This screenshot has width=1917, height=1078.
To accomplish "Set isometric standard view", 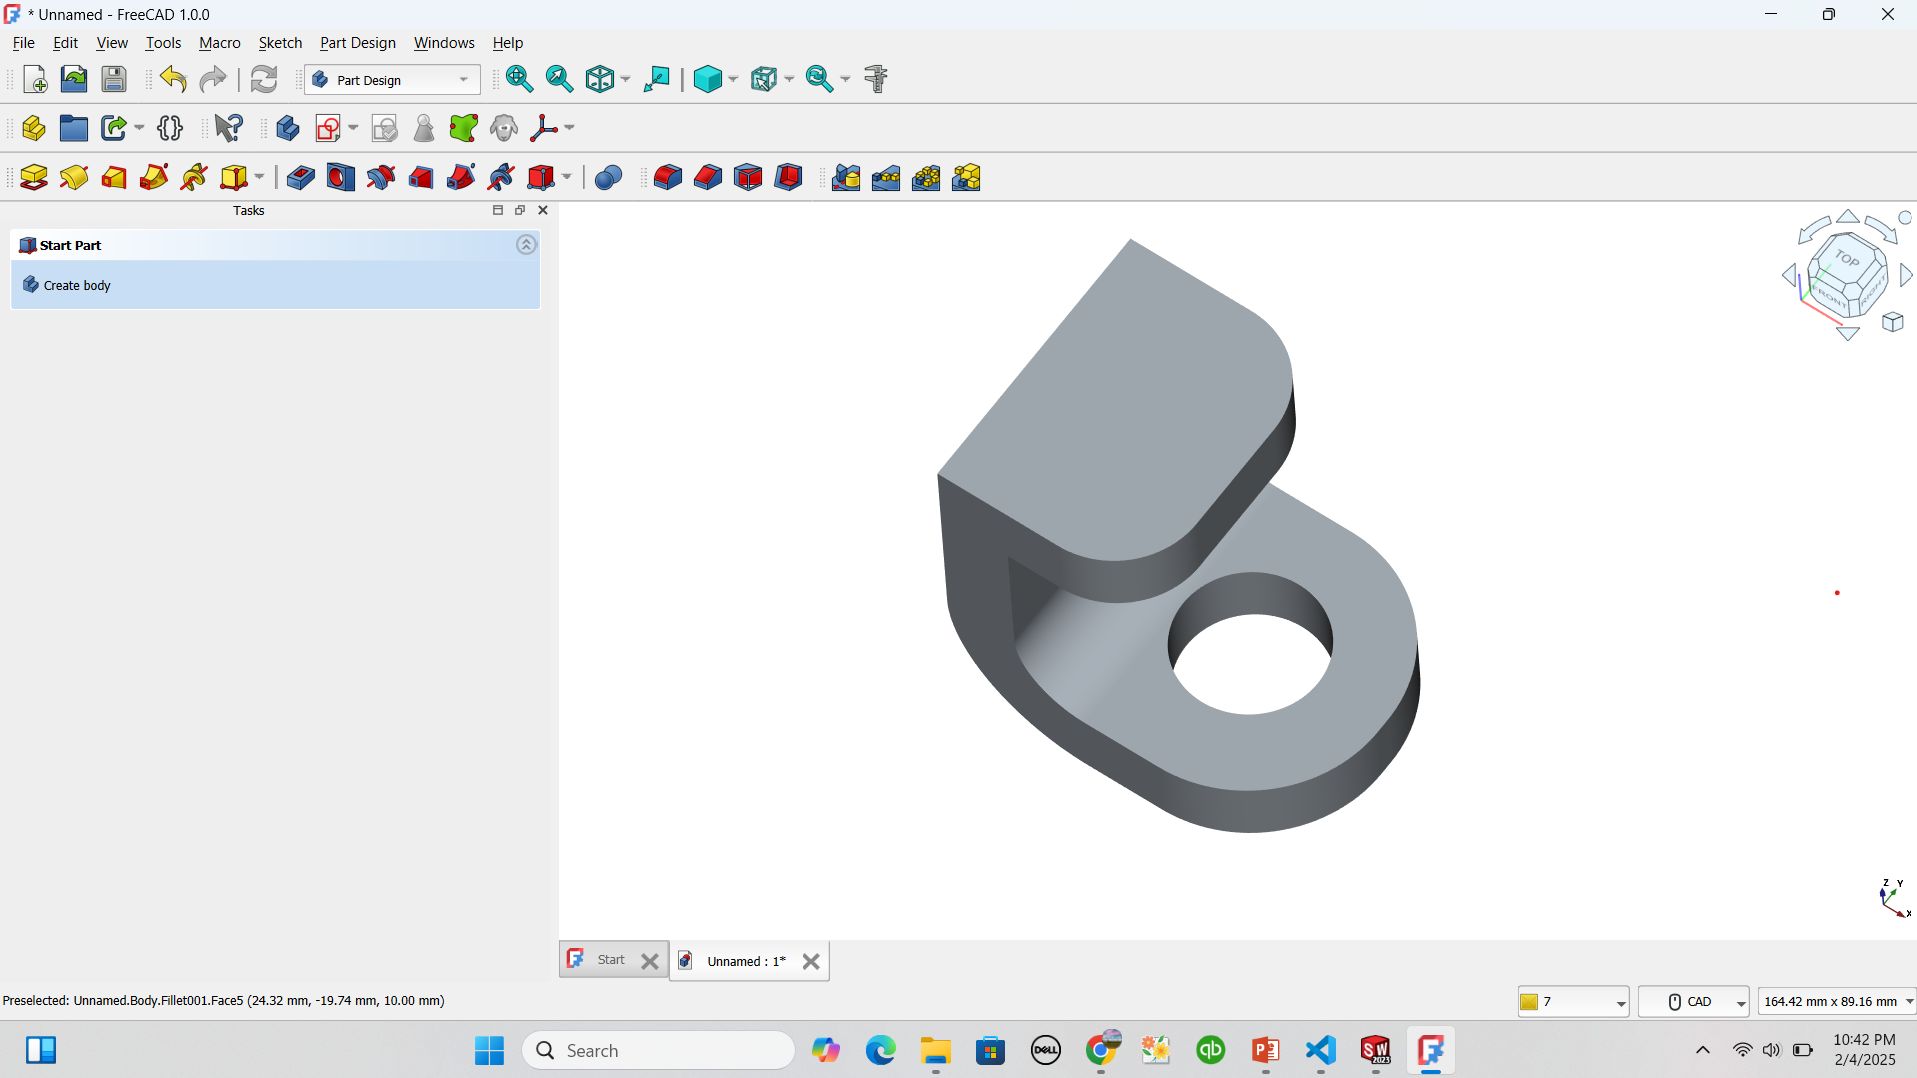I will 600,79.
